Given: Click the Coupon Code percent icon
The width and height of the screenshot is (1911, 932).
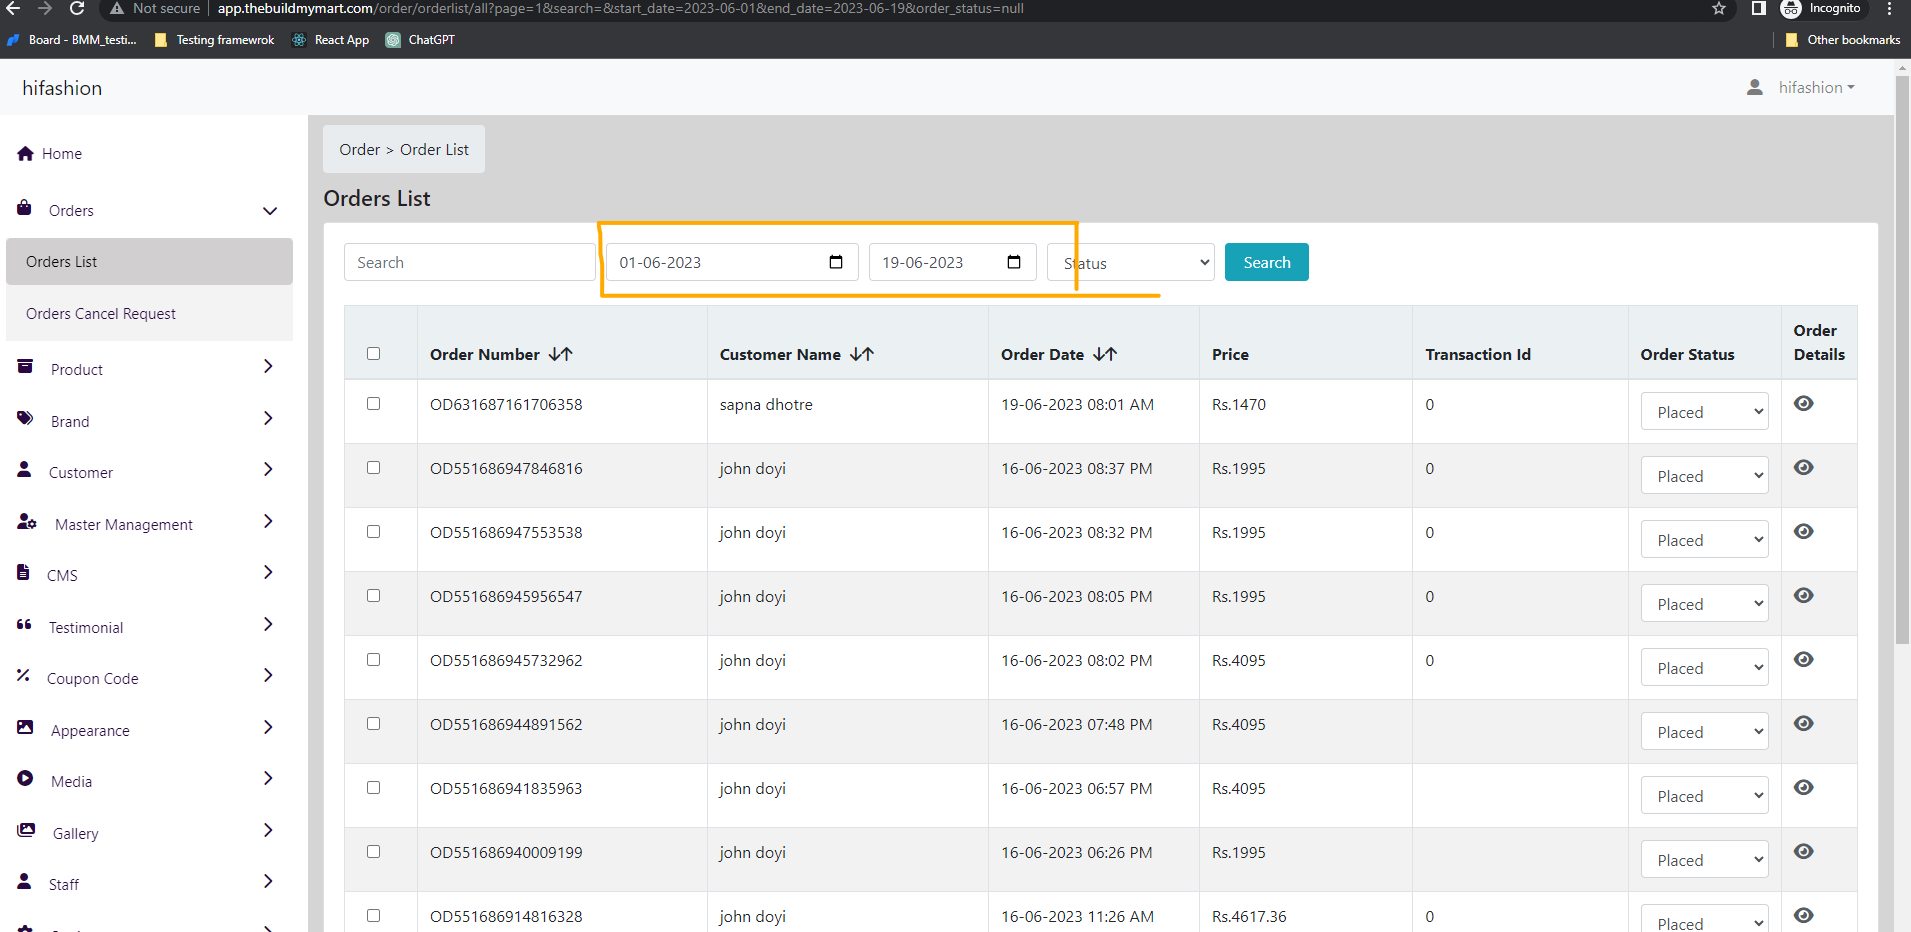Looking at the screenshot, I should (23, 676).
